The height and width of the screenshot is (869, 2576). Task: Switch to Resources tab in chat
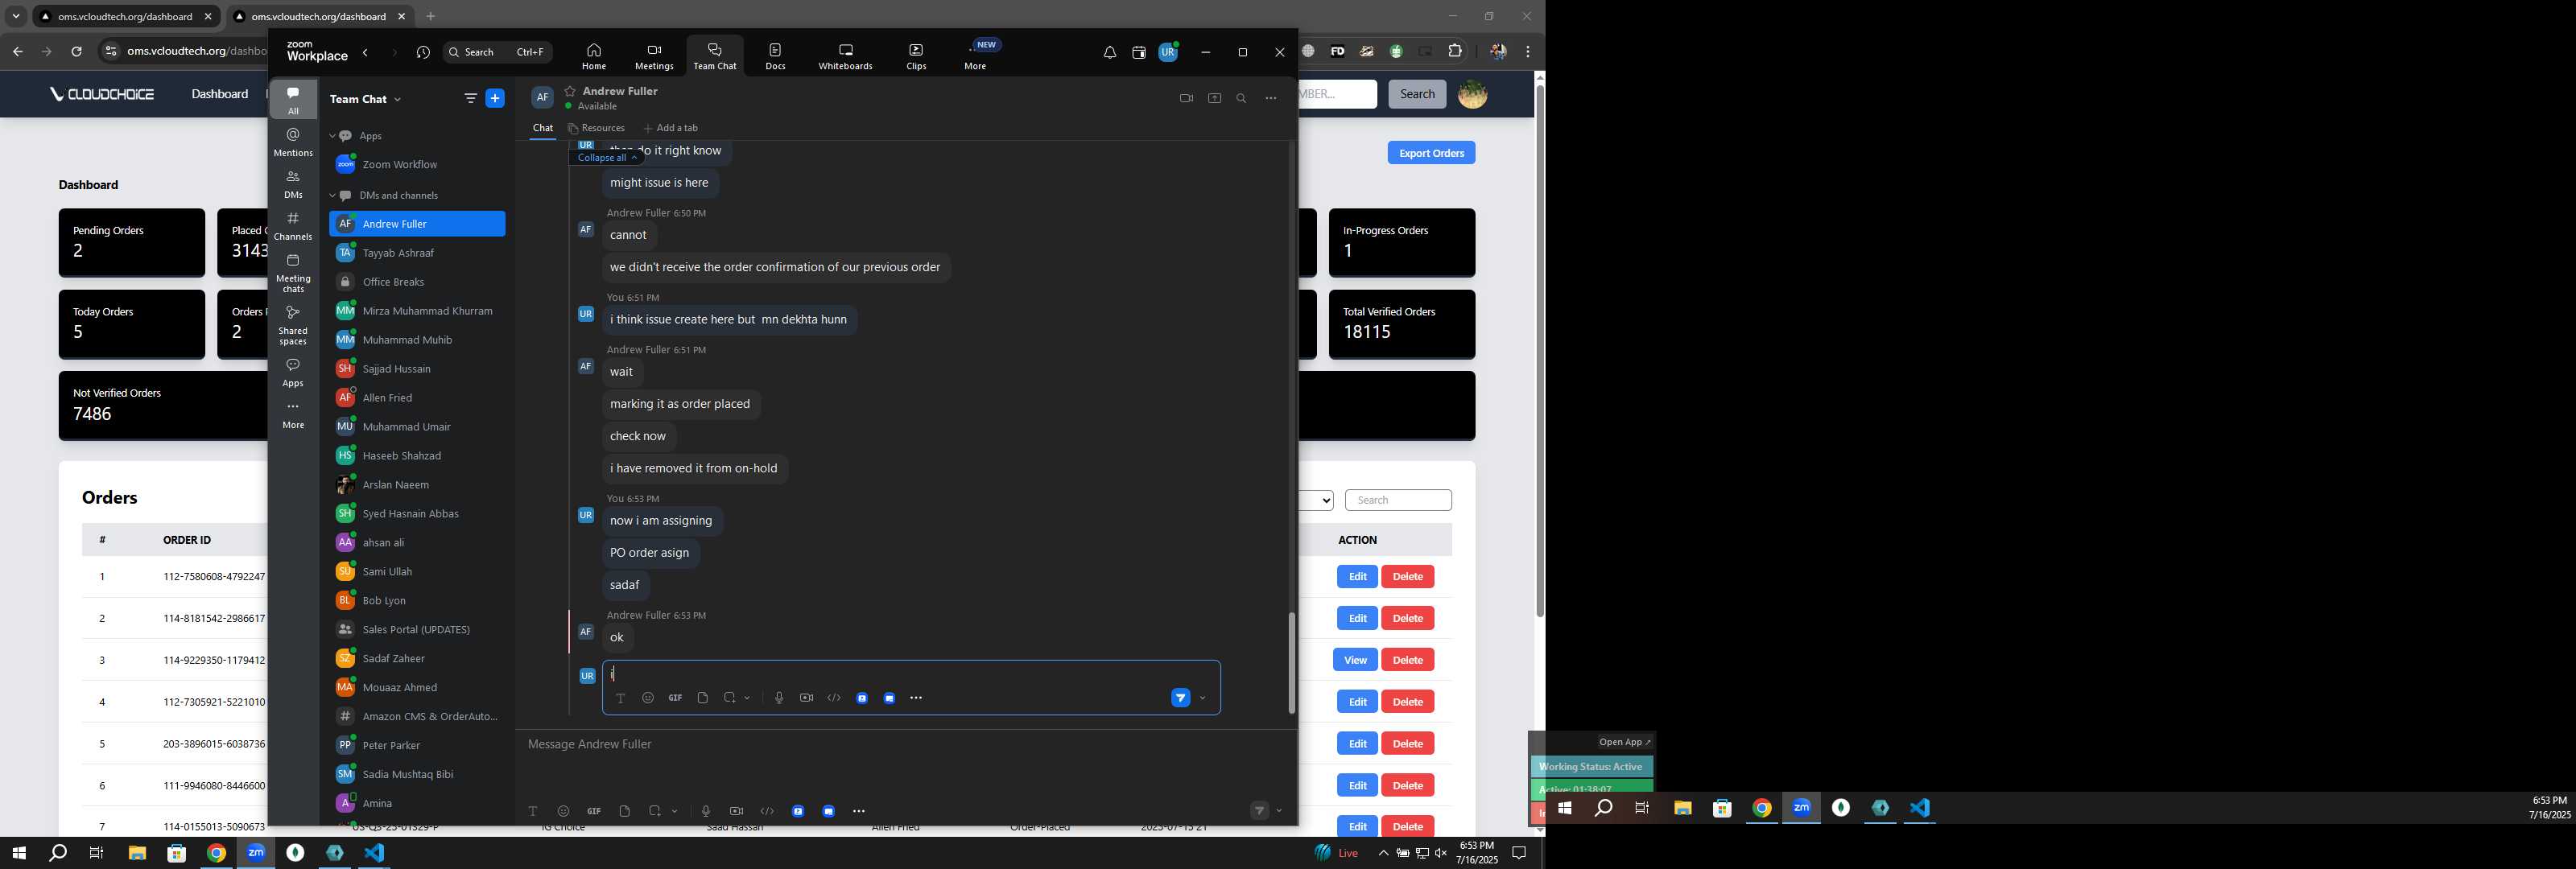[x=596, y=128]
